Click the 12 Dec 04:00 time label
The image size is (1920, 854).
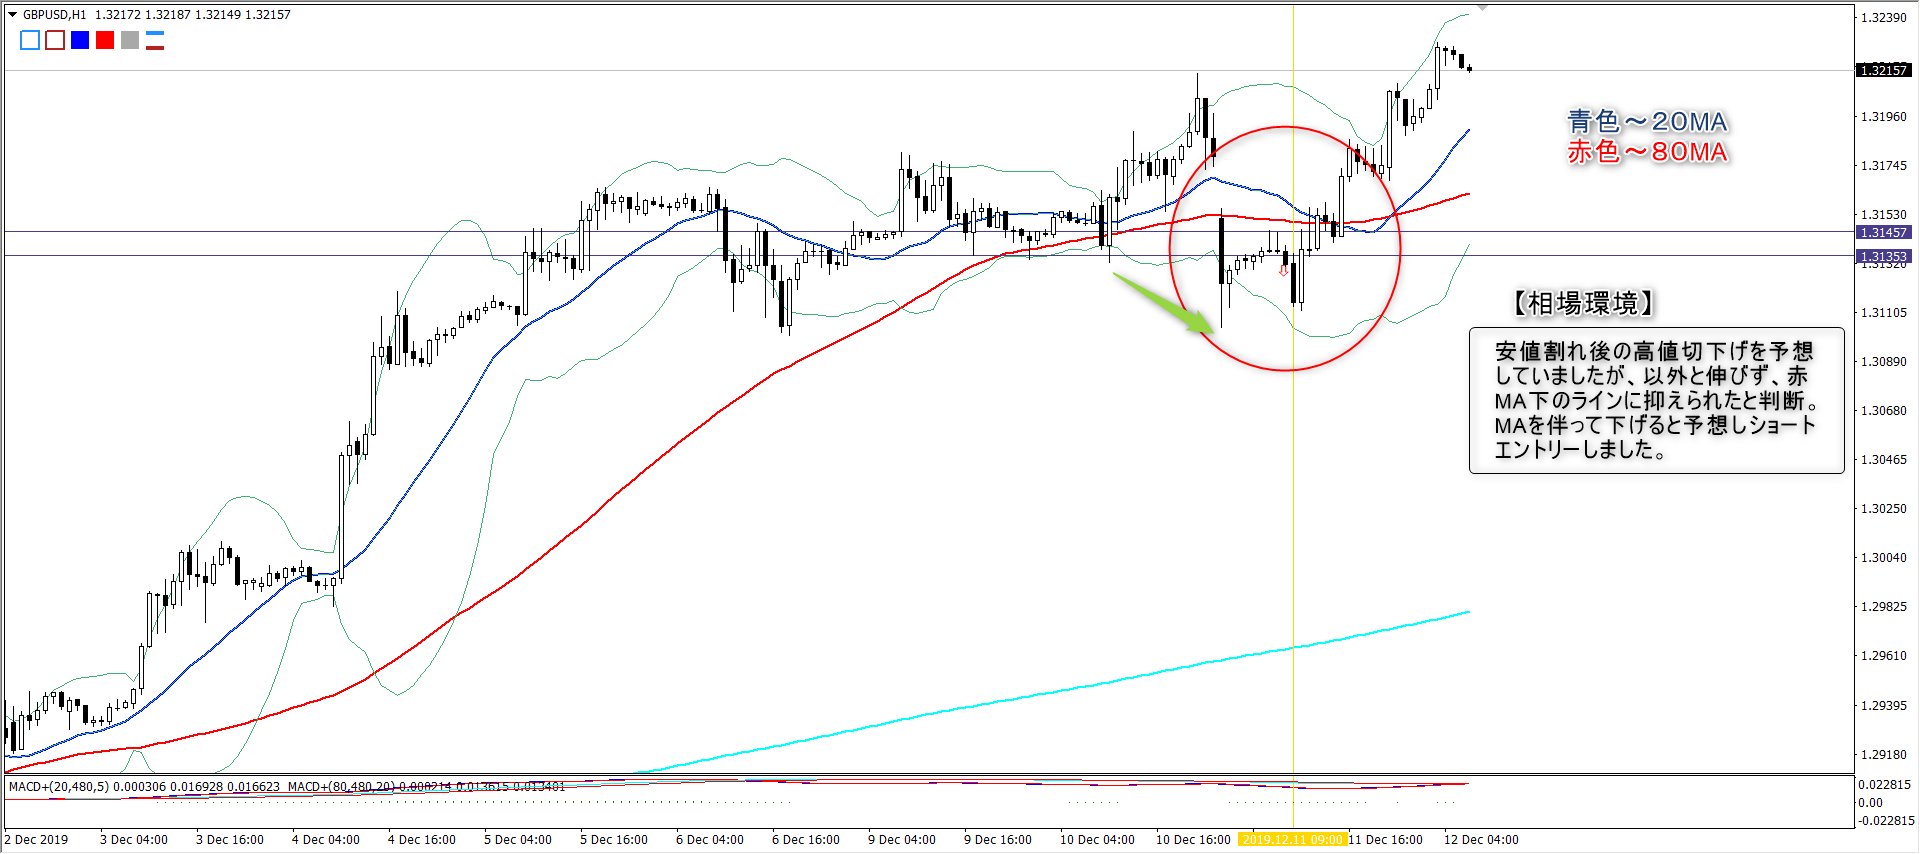(x=1481, y=840)
